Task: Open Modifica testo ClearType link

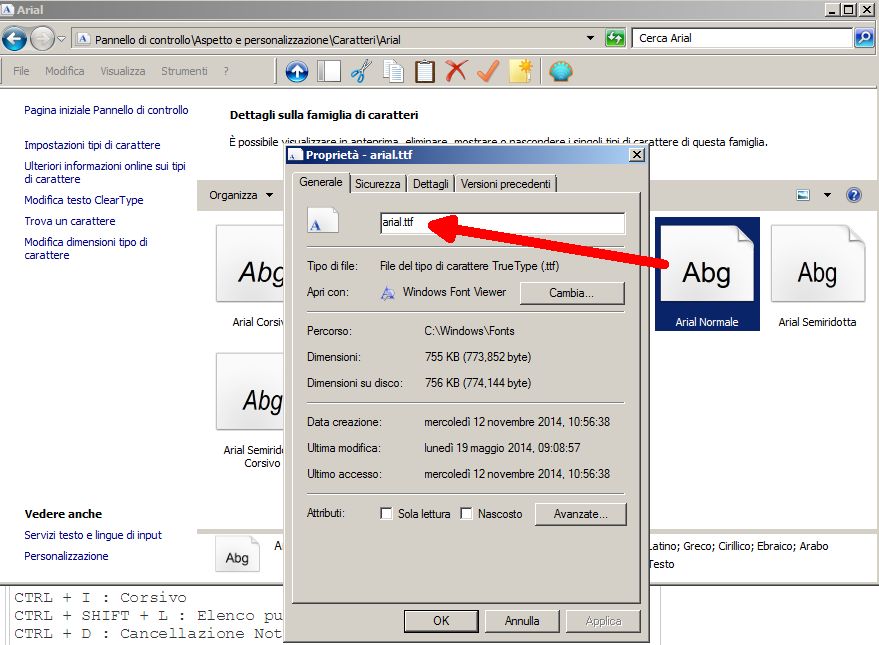Action: click(84, 200)
